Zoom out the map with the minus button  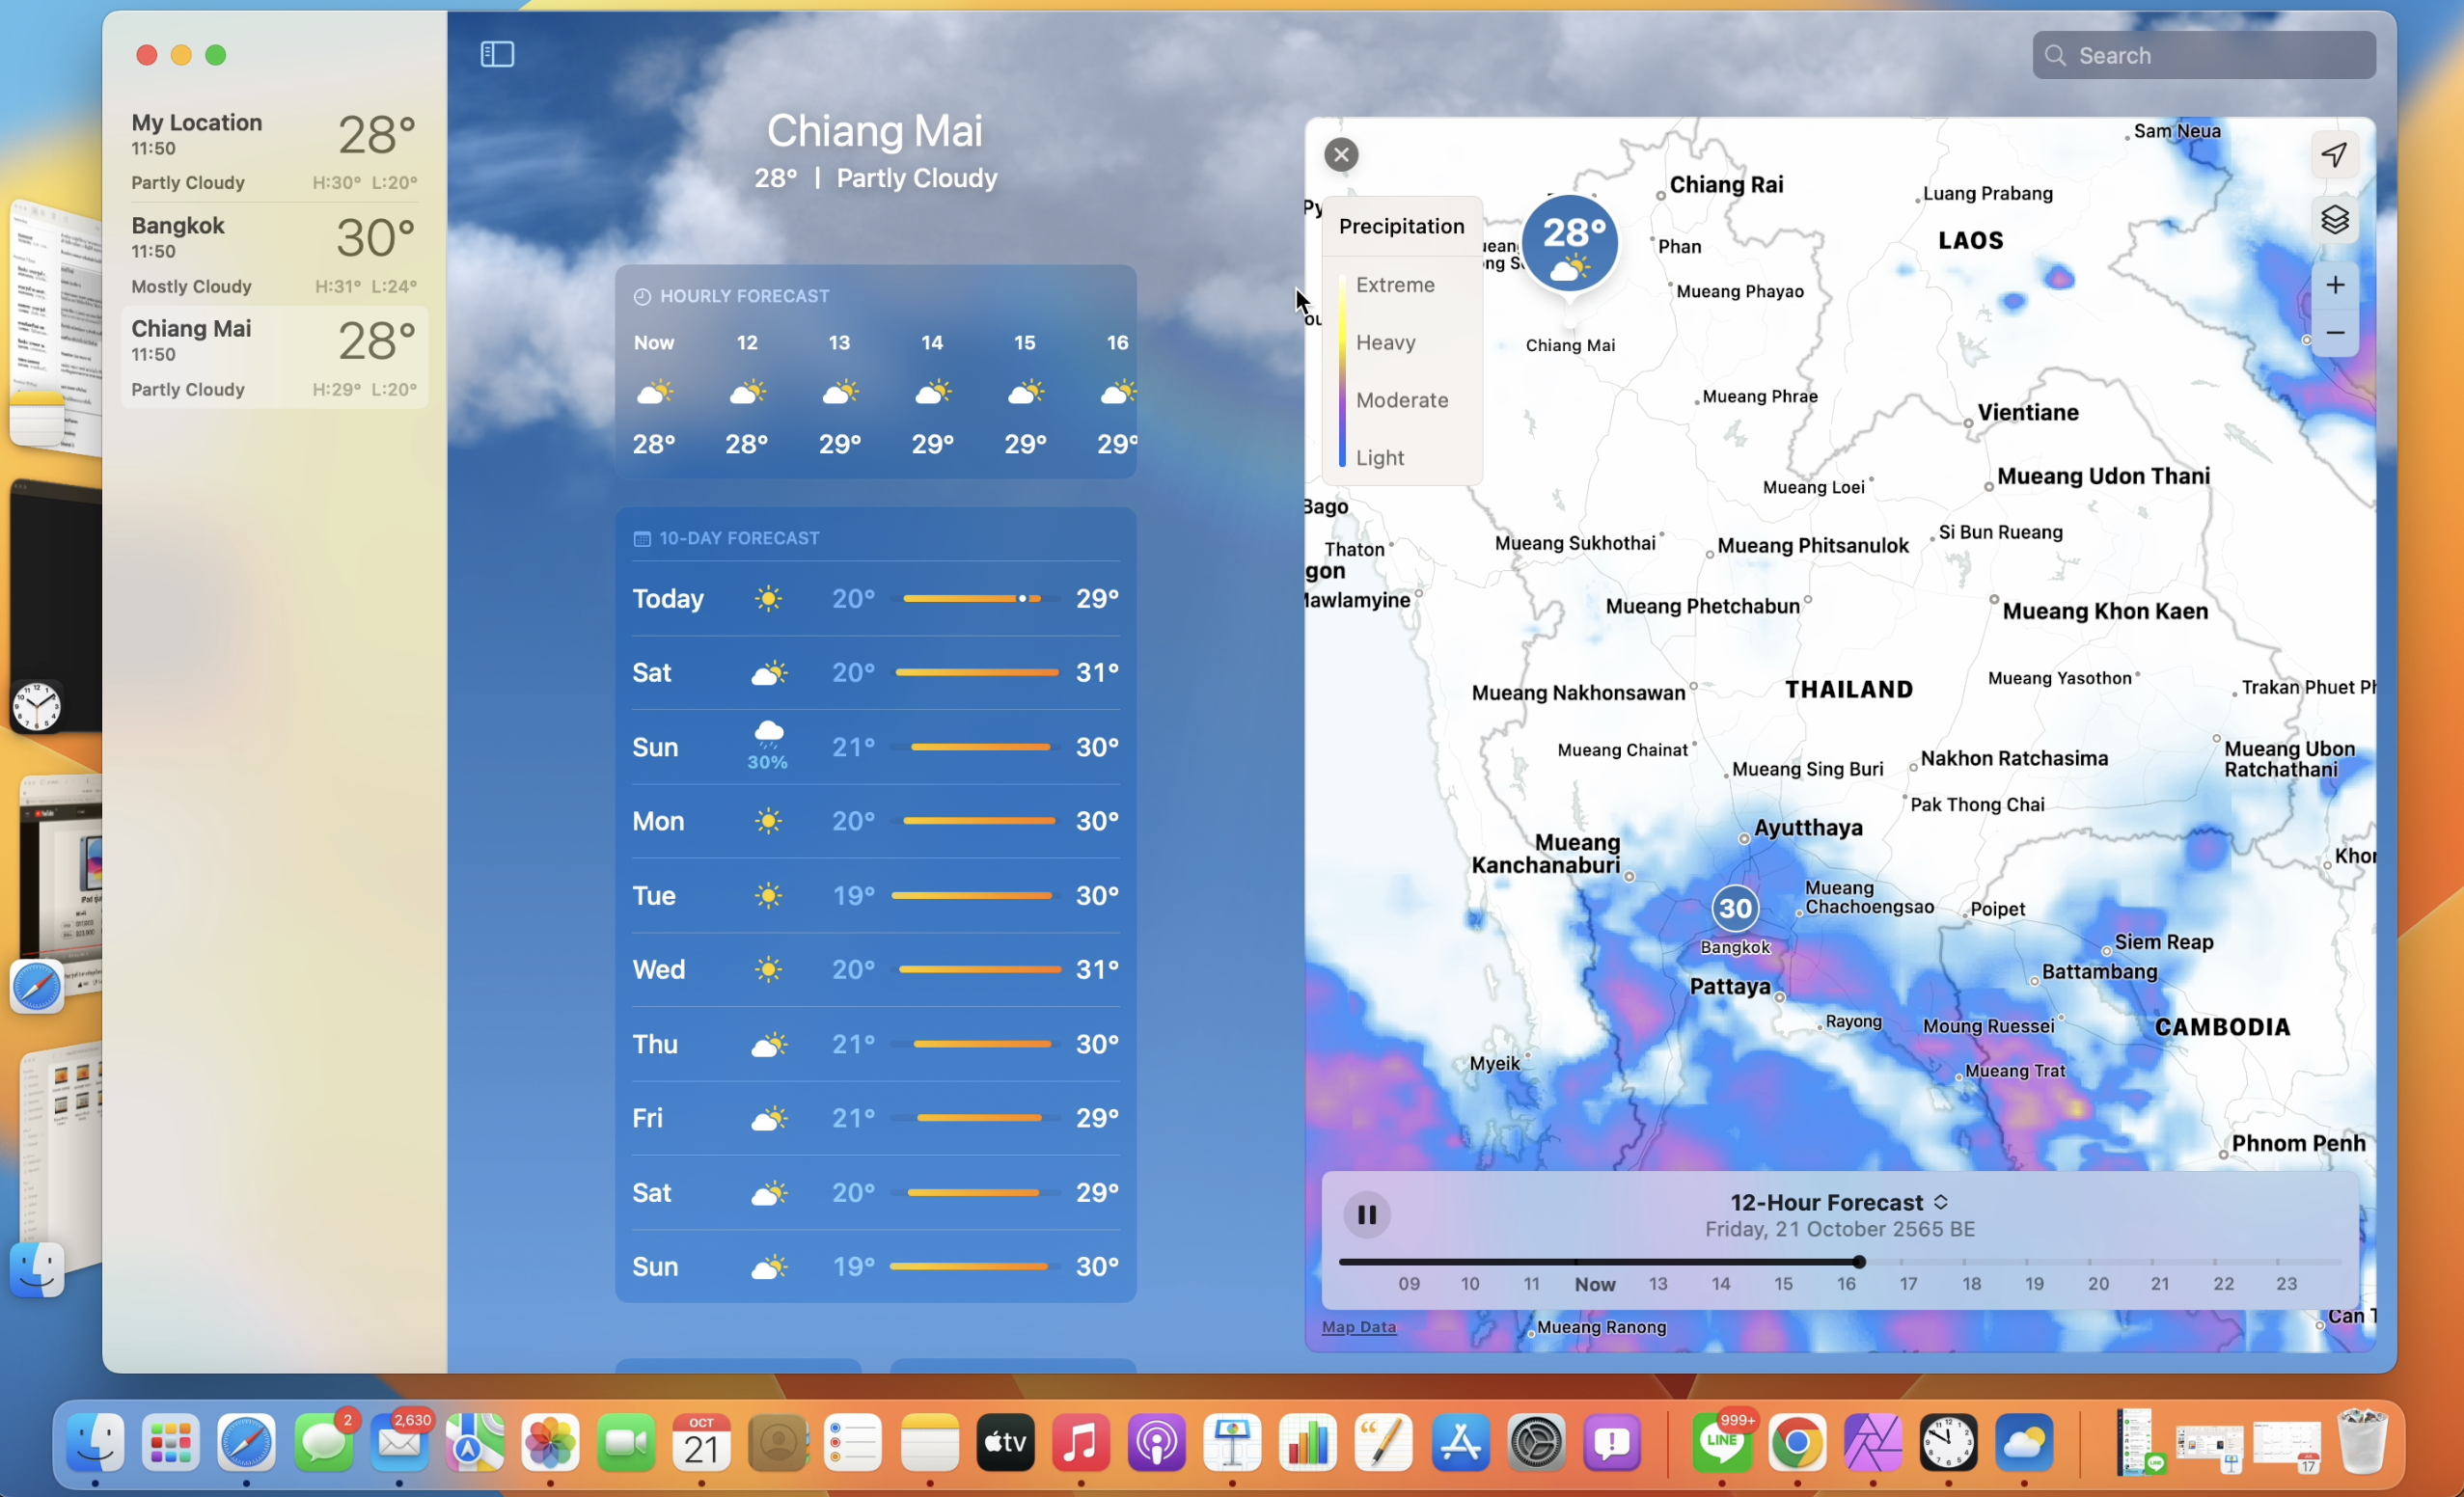pyautogui.click(x=2334, y=333)
